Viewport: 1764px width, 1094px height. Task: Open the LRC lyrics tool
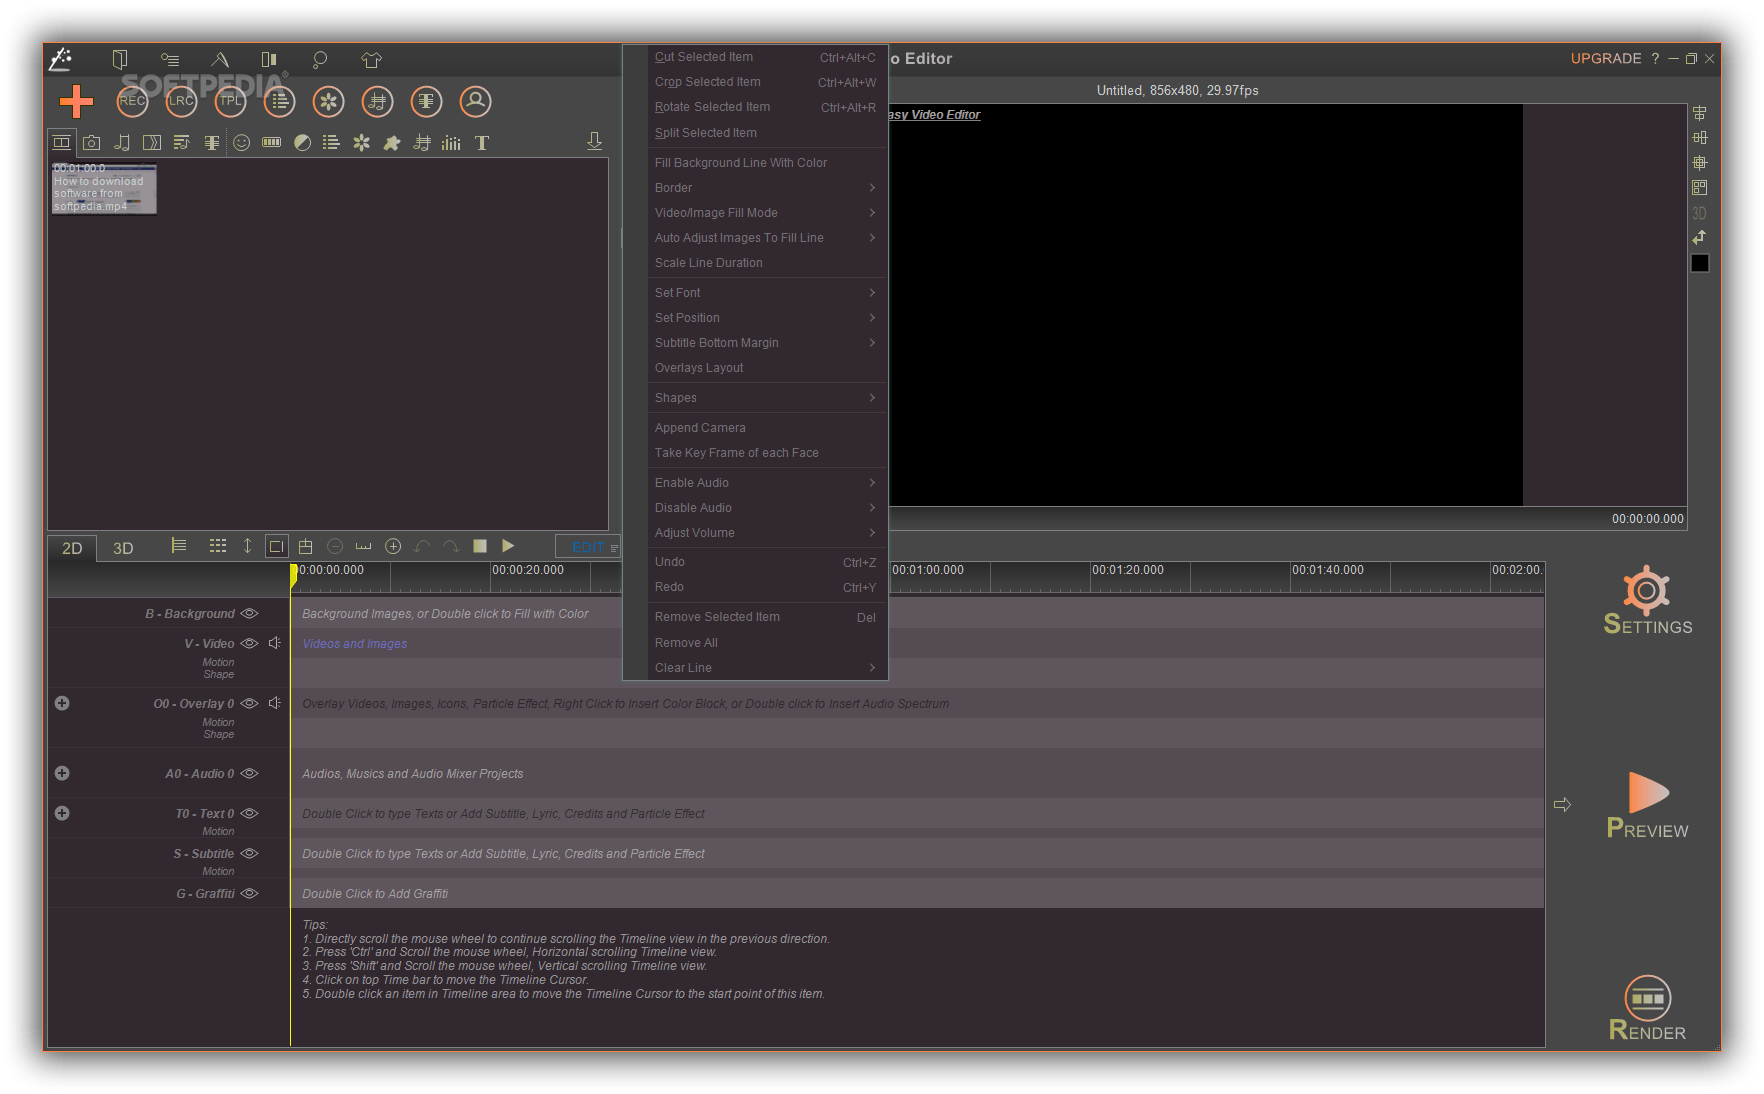[x=181, y=101]
